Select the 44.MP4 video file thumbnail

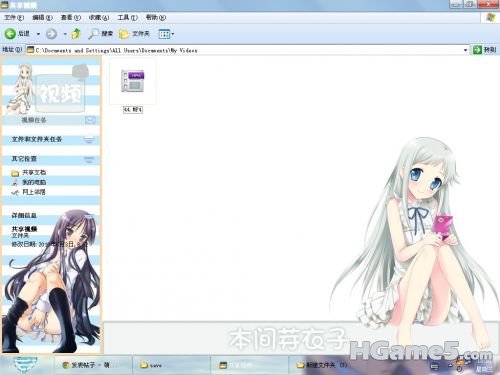(x=133, y=81)
